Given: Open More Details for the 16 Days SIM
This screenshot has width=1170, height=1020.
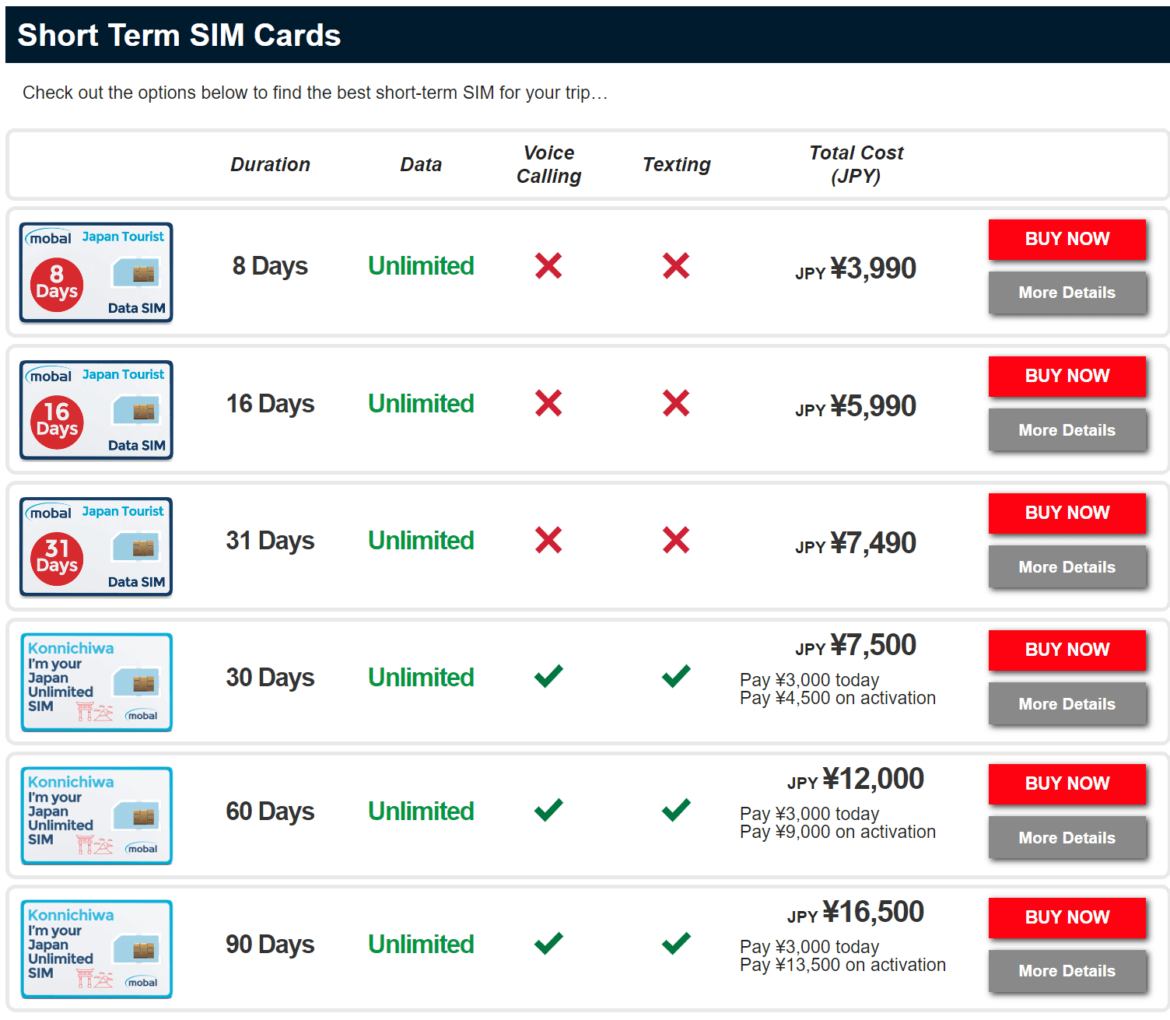Looking at the screenshot, I should coord(1067,430).
